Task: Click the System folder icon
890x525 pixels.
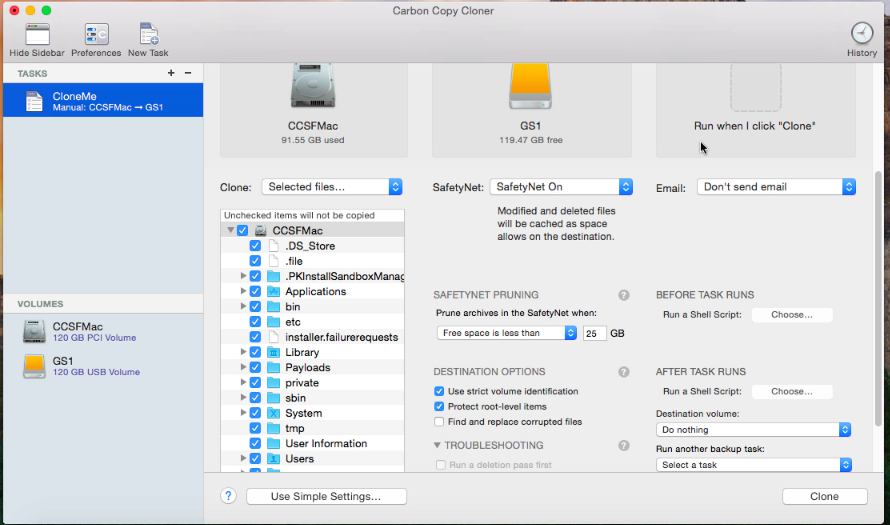Action: point(274,413)
